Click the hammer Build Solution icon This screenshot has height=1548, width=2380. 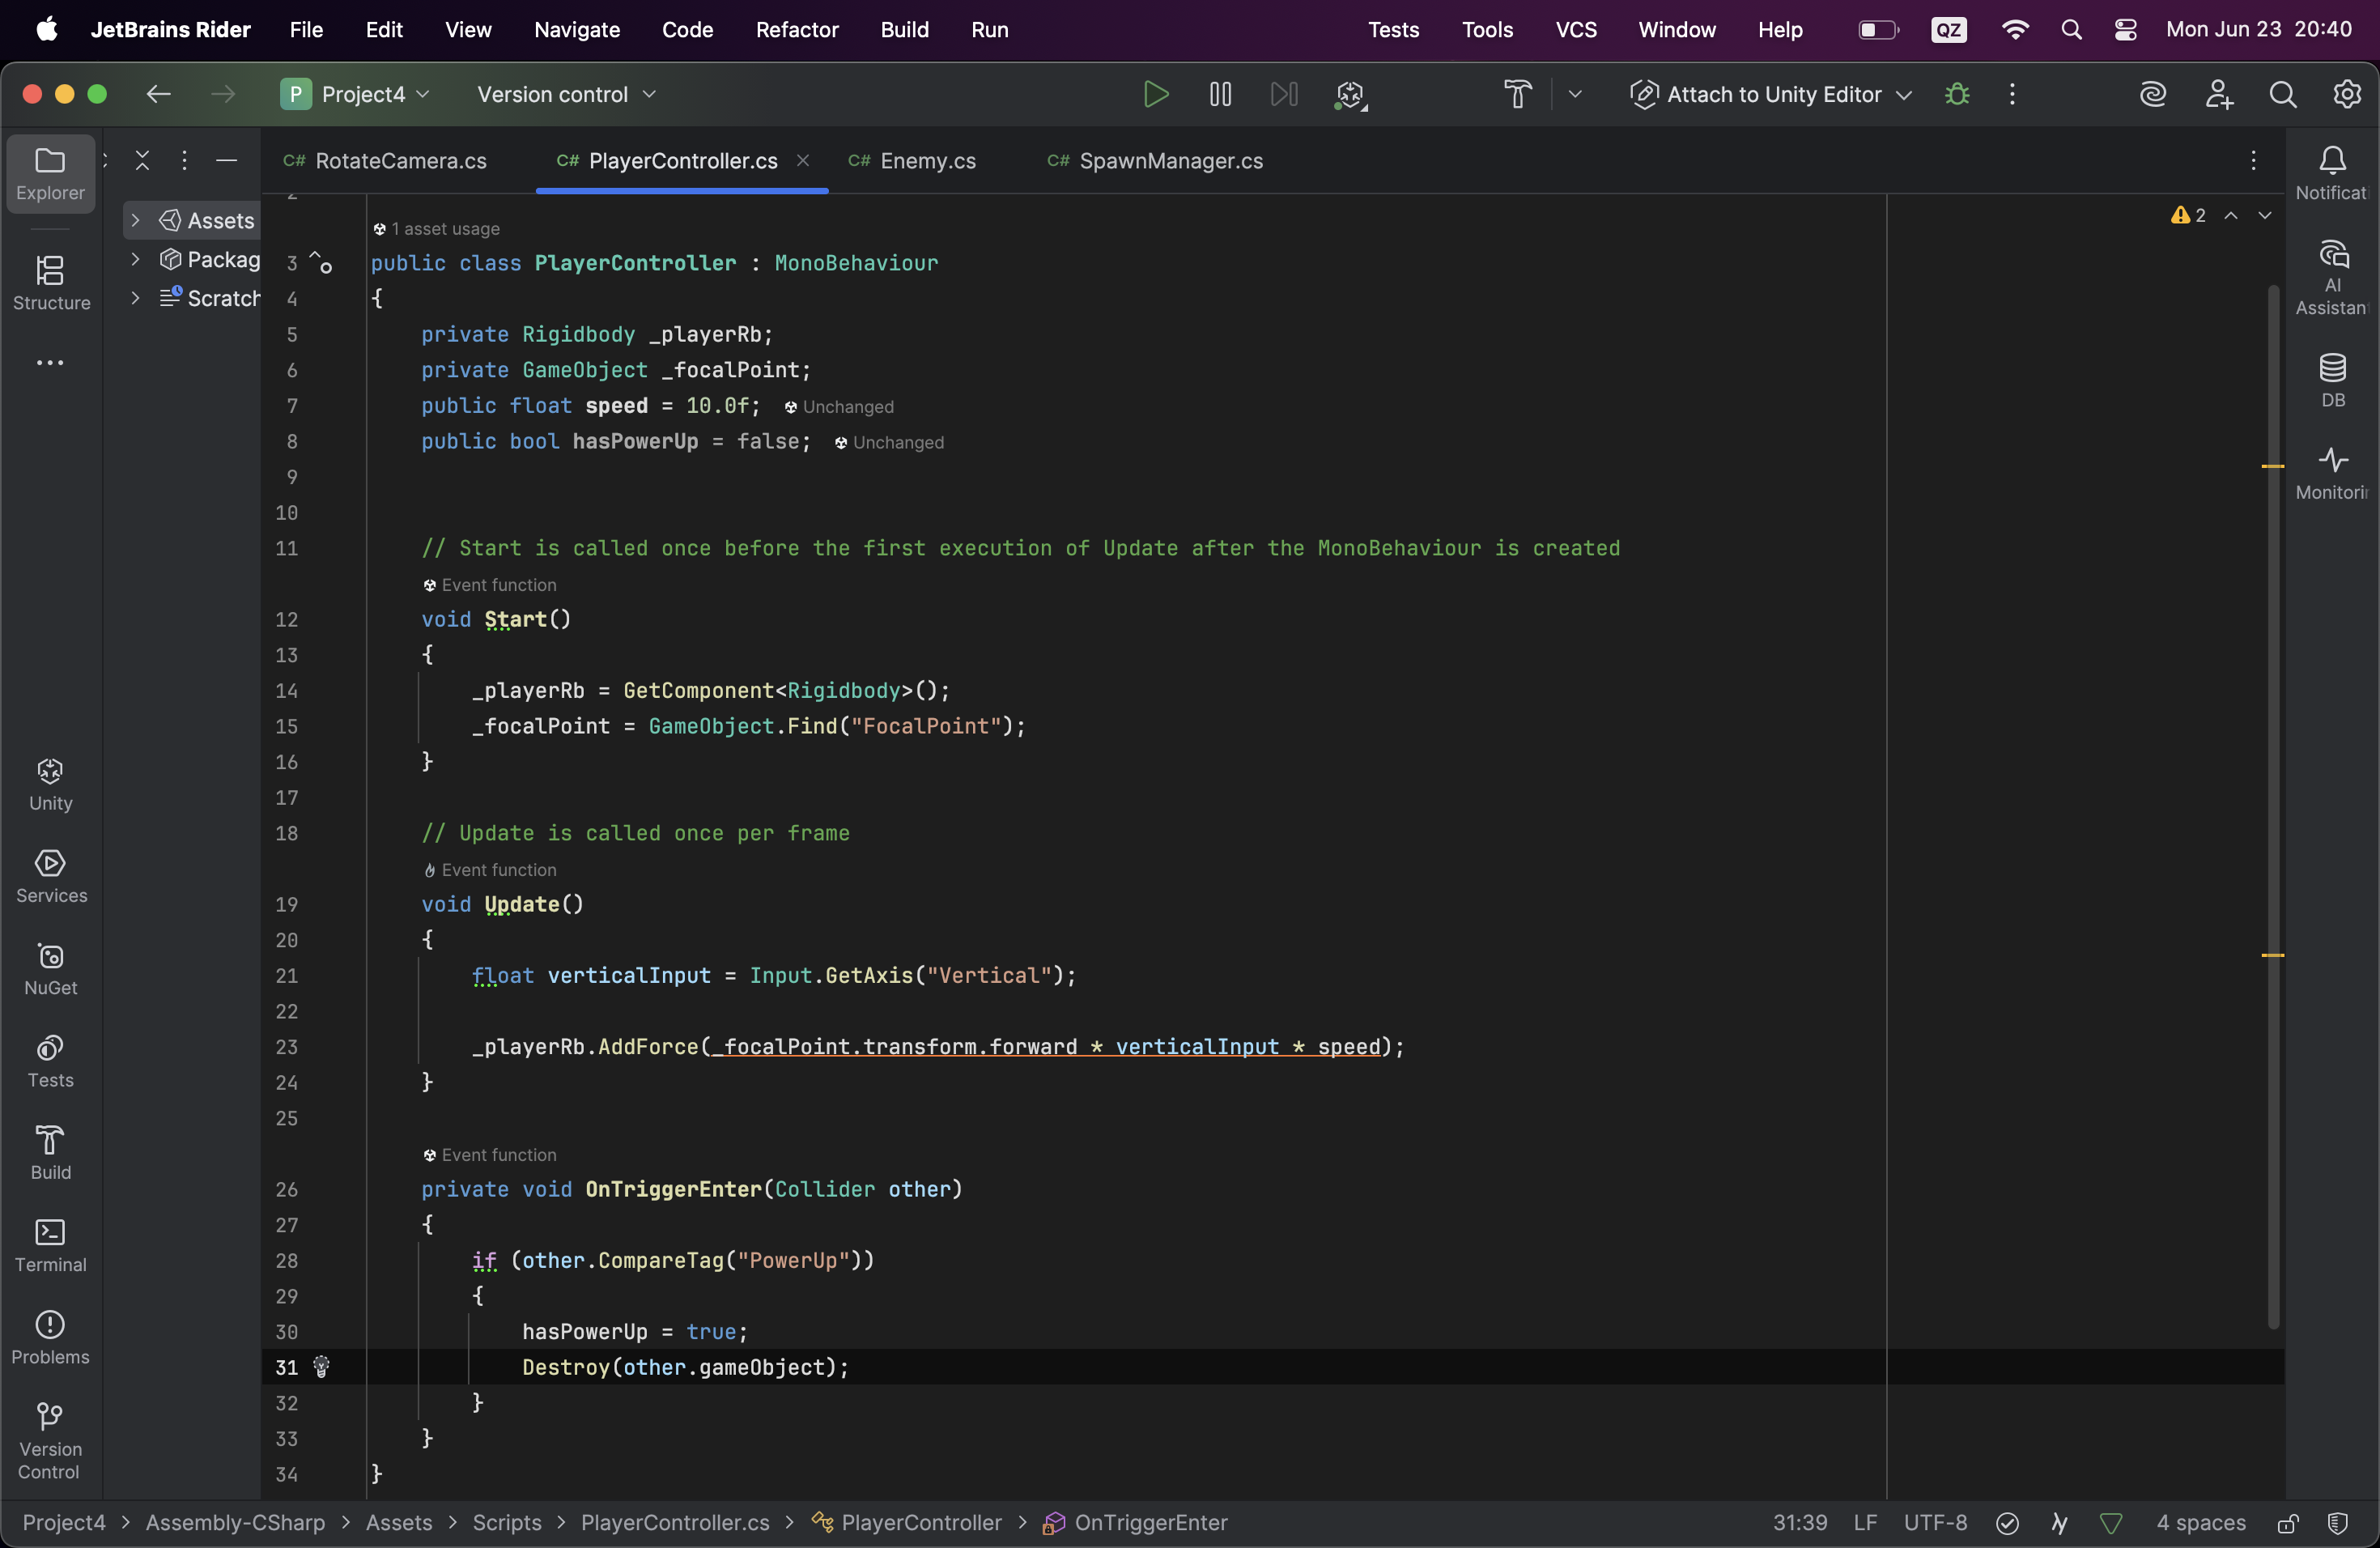[1518, 94]
